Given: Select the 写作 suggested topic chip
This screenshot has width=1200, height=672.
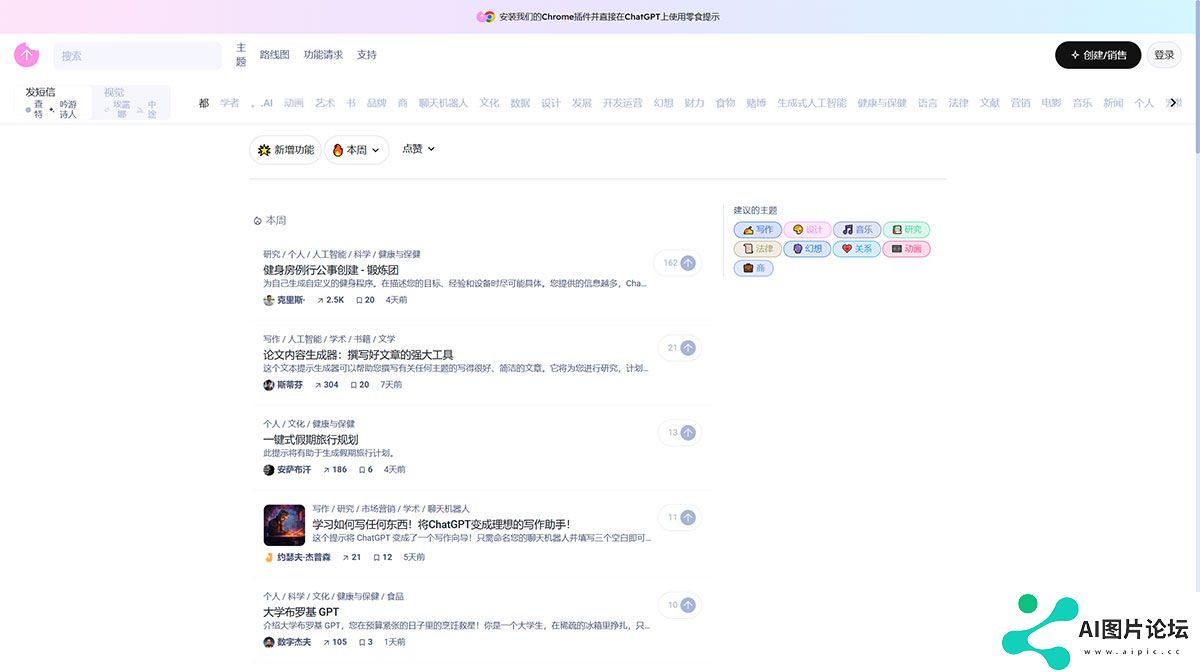Looking at the screenshot, I should [x=758, y=230].
